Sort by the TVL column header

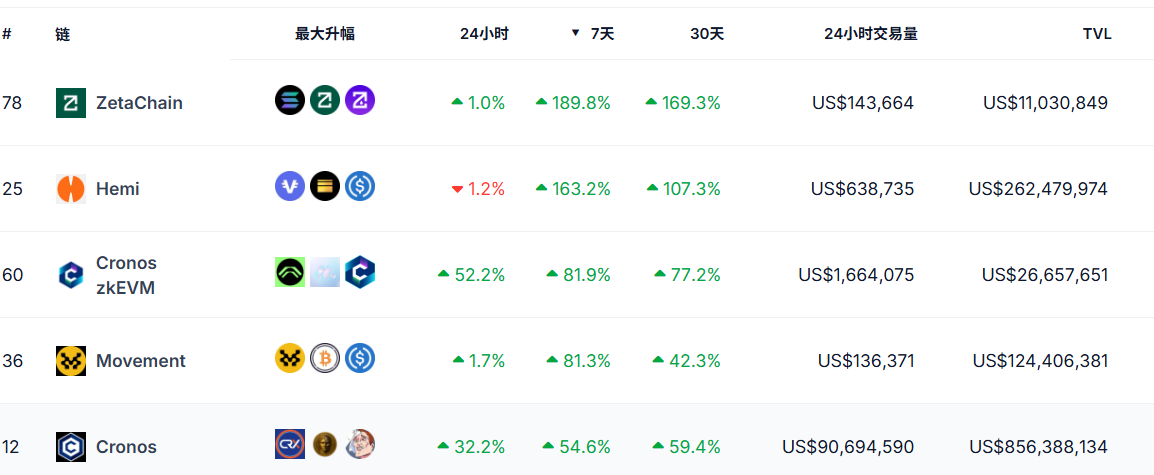(x=1097, y=34)
